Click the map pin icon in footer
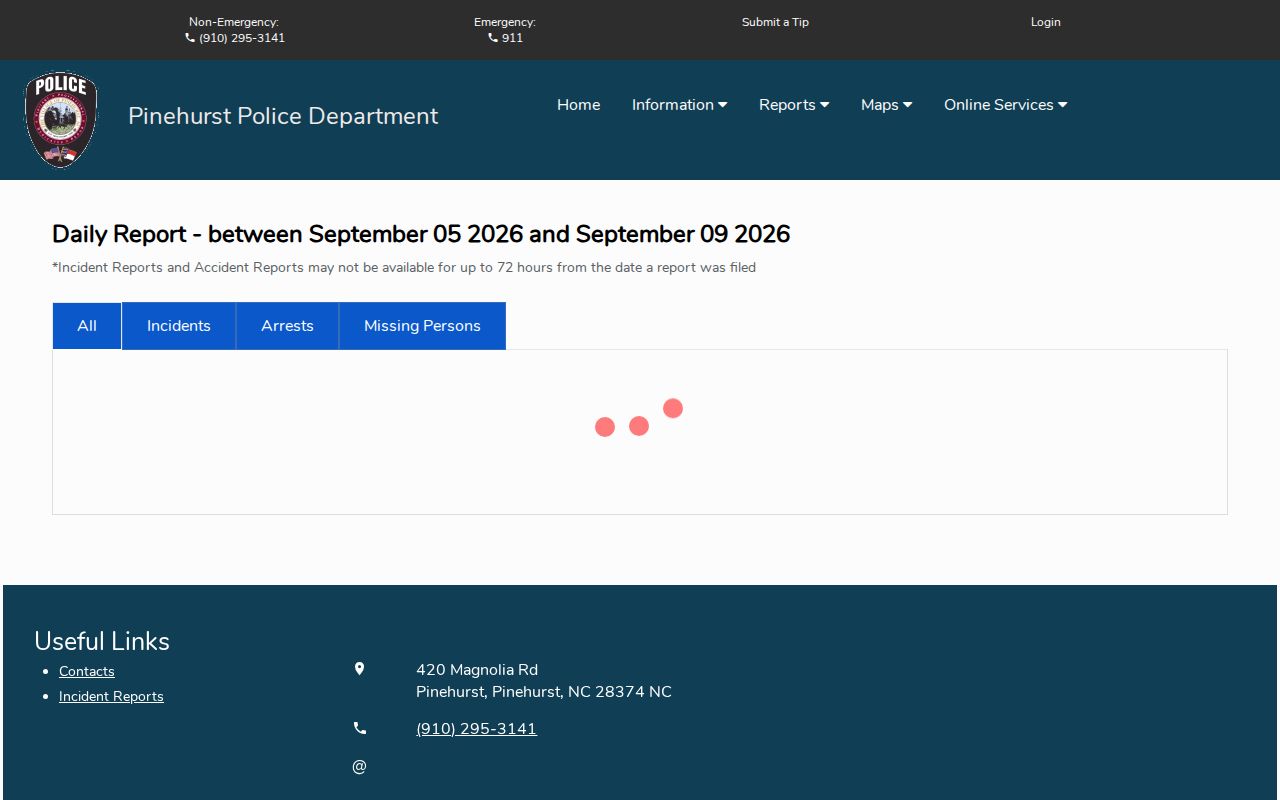This screenshot has height=800, width=1280. click(x=360, y=669)
